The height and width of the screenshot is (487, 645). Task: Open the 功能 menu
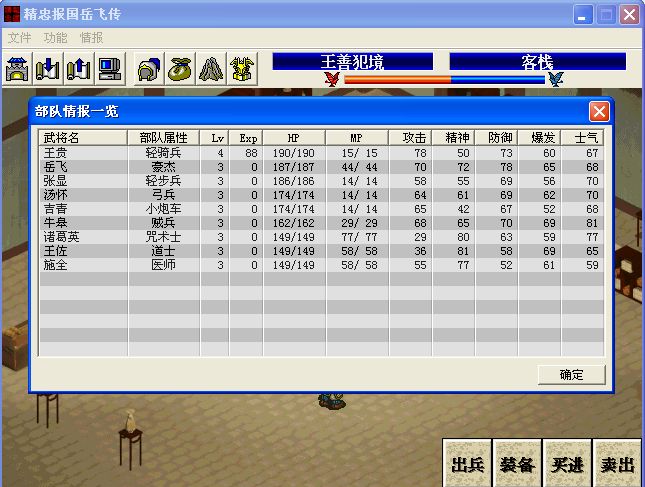point(56,37)
